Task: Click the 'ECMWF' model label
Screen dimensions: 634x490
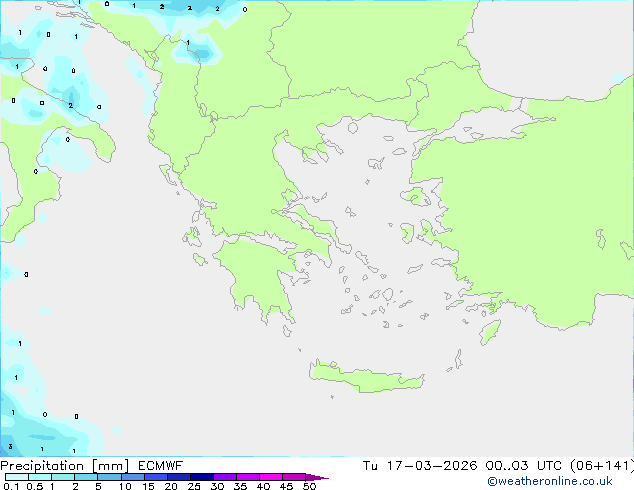Action: (161, 466)
